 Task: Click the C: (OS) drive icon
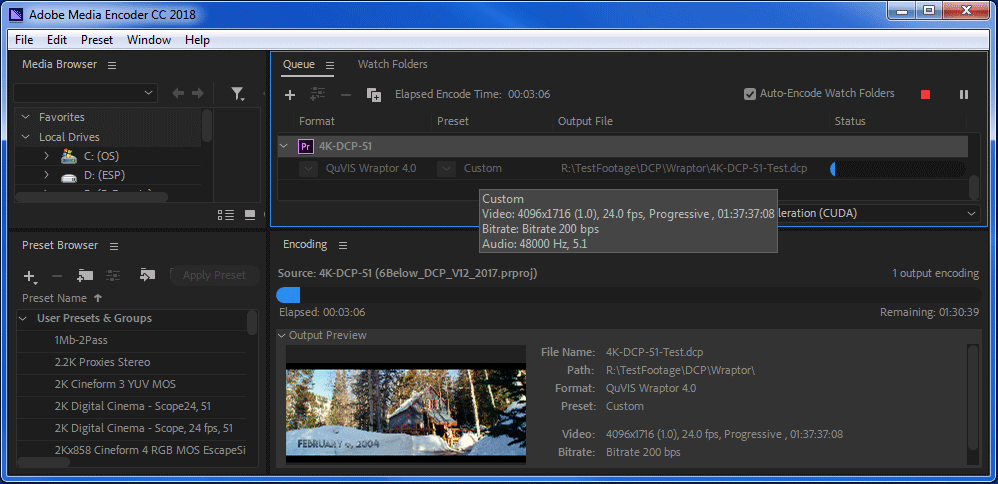(x=69, y=155)
